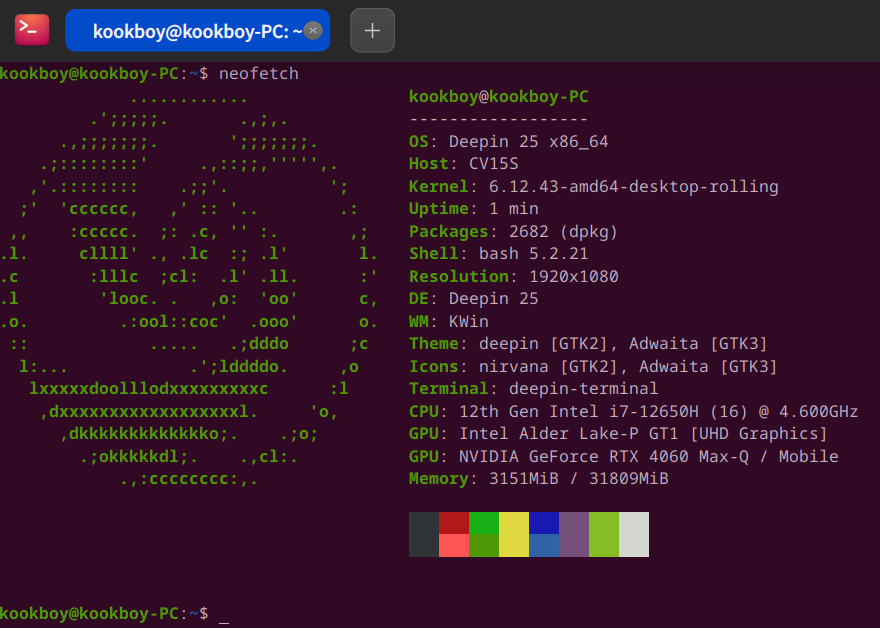Click the CPU line showing i7-12650H
Screen dimensions: 880x628
coord(634,411)
